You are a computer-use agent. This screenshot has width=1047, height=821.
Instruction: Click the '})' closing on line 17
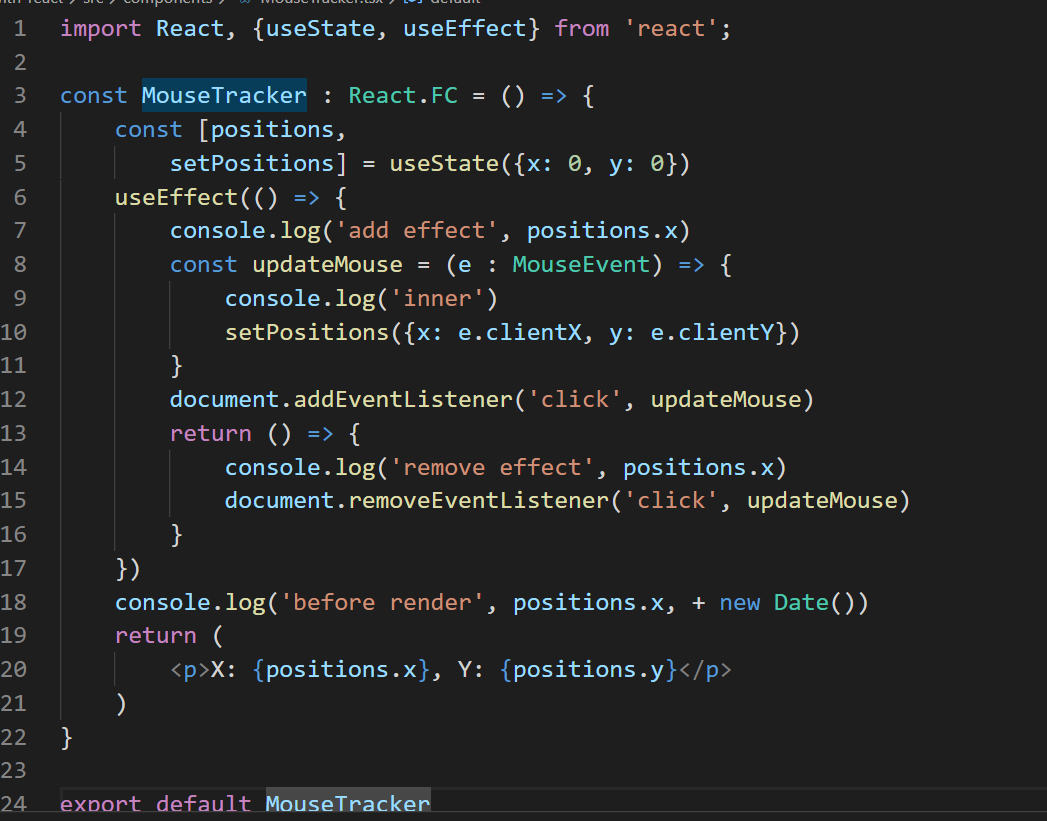tap(128, 569)
